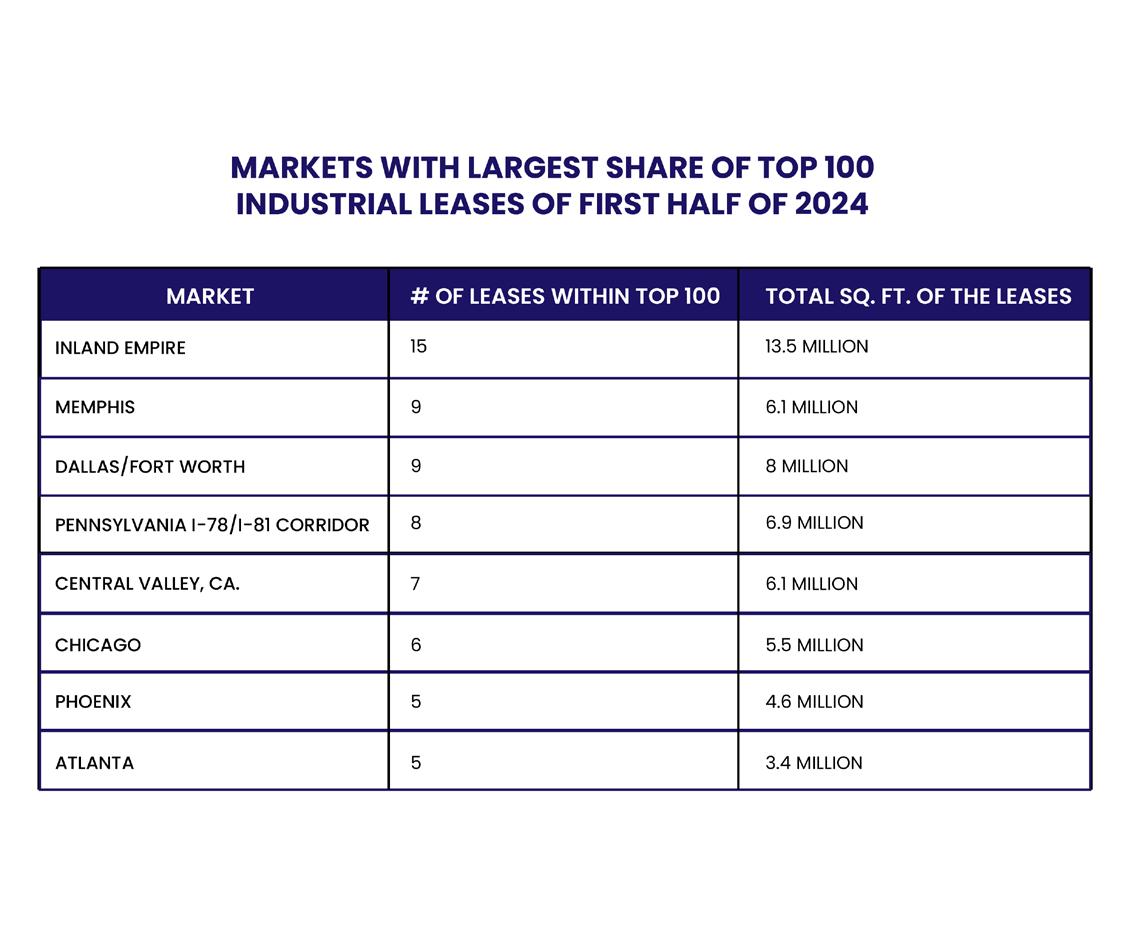
Task: Click the 8 MILLION value for Dallas/Fort Worth
Action: (806, 466)
